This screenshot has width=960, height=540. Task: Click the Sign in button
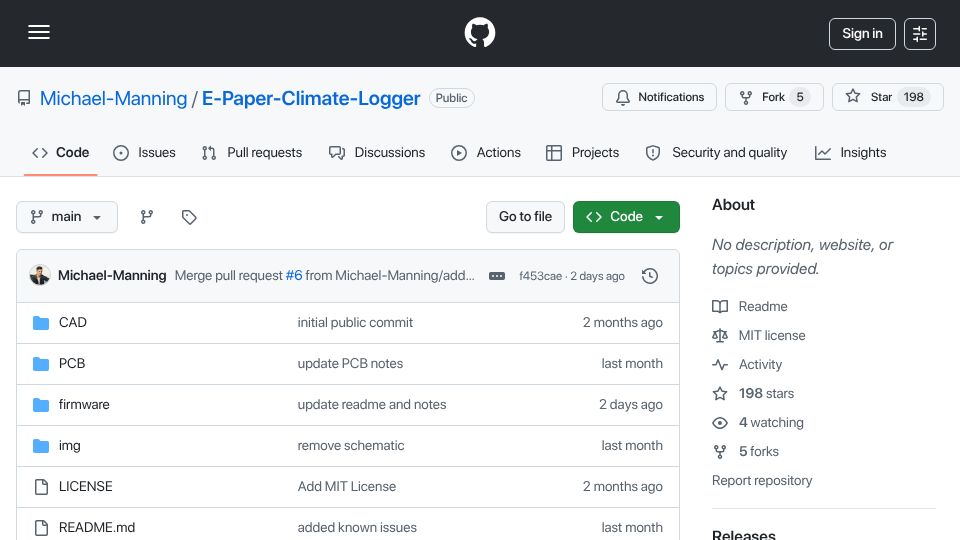(x=862, y=34)
